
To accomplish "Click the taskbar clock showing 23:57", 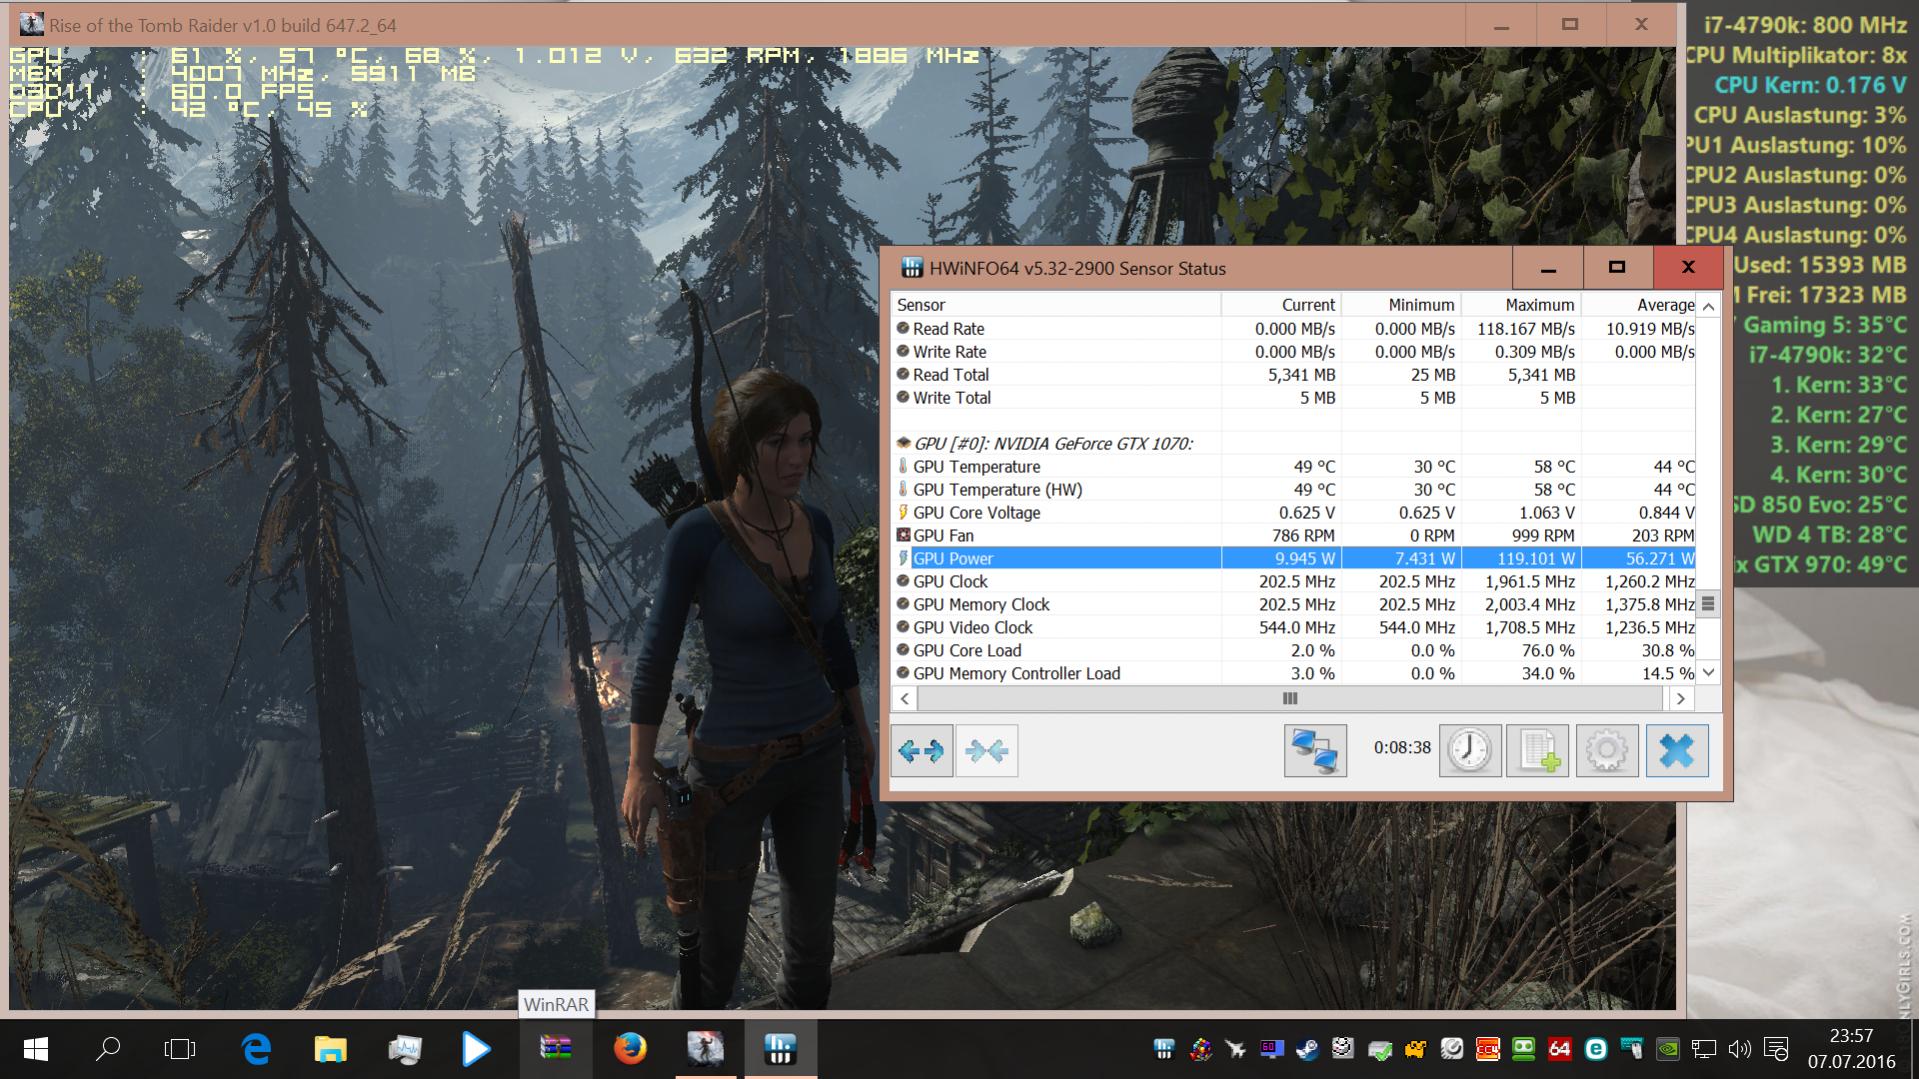I will [x=1851, y=1049].
